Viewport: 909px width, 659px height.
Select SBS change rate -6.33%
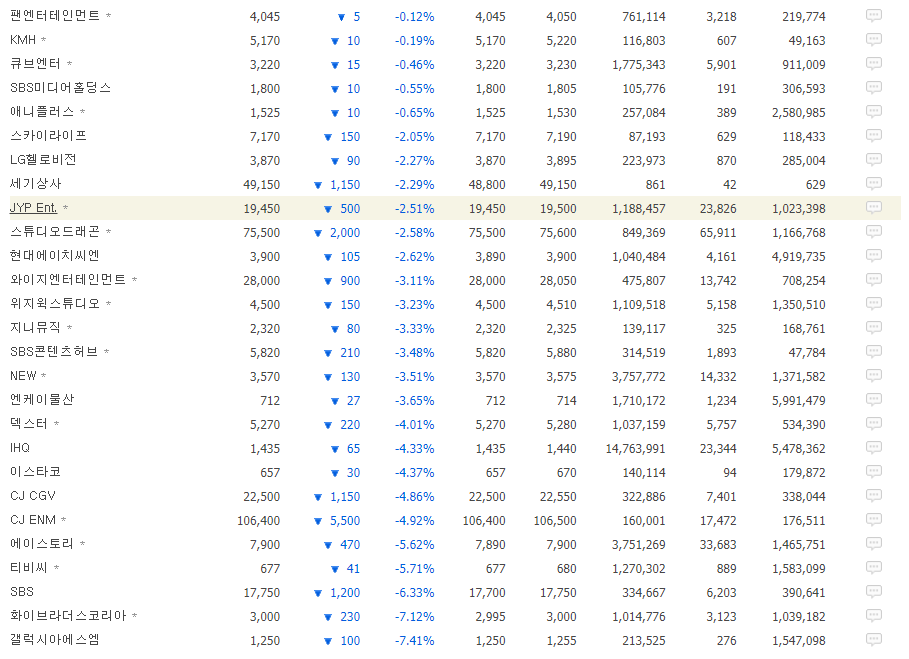(414, 593)
